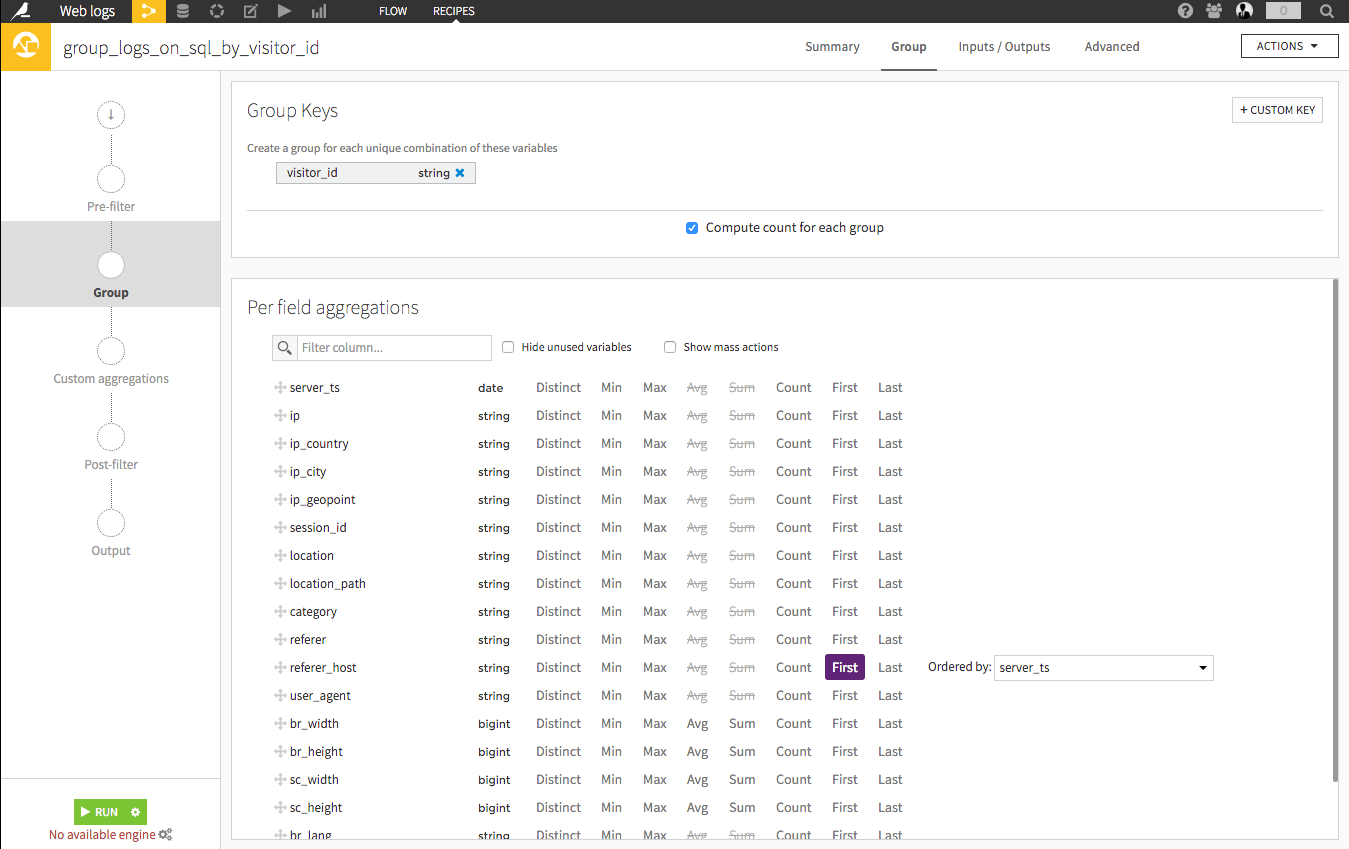
Task: Open the Notebooks edit icon
Action: [x=250, y=11]
